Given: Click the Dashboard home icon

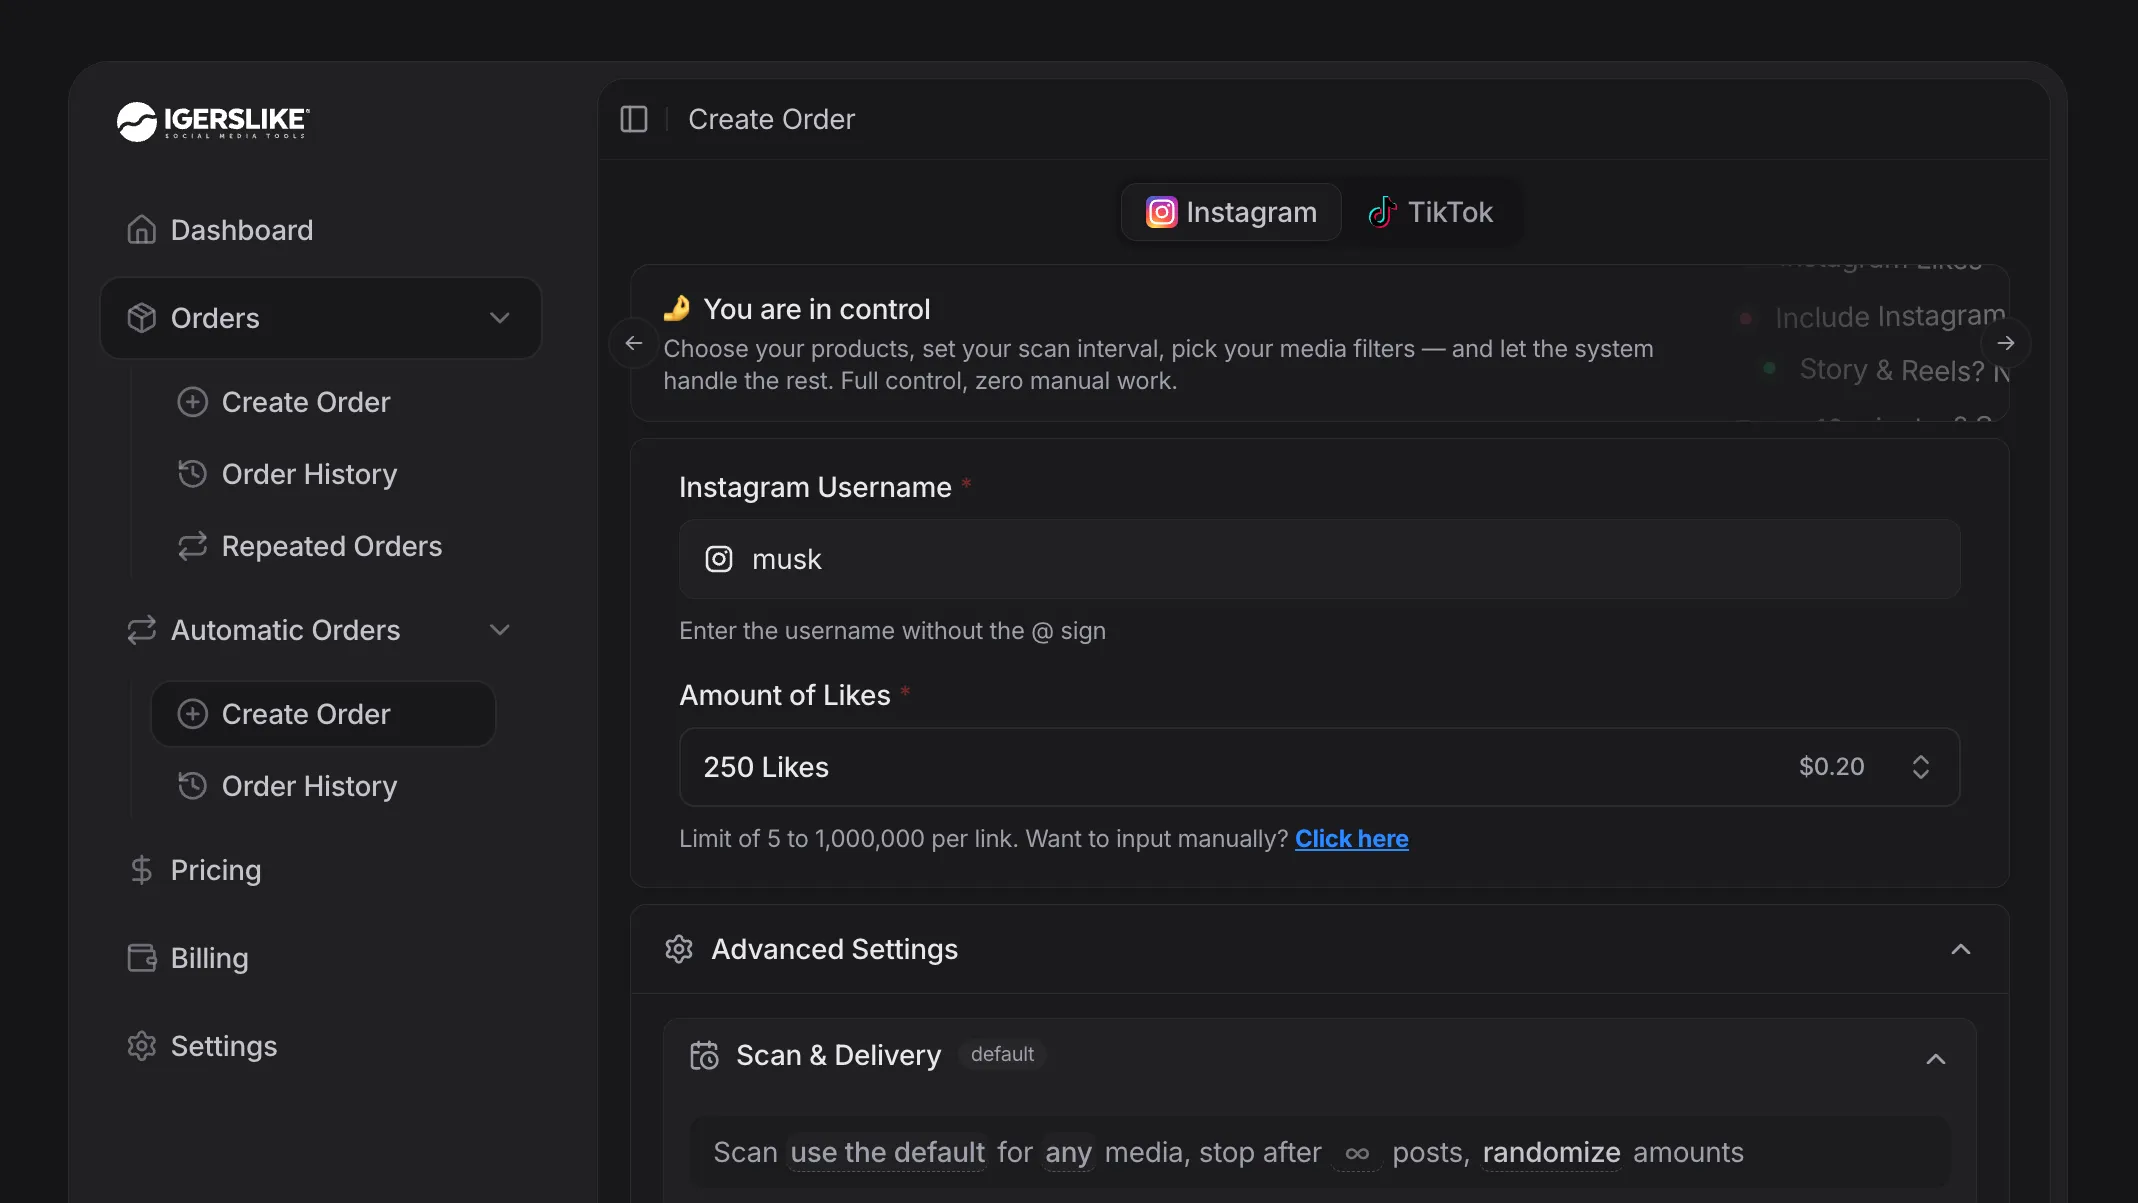Looking at the screenshot, I should (x=142, y=230).
